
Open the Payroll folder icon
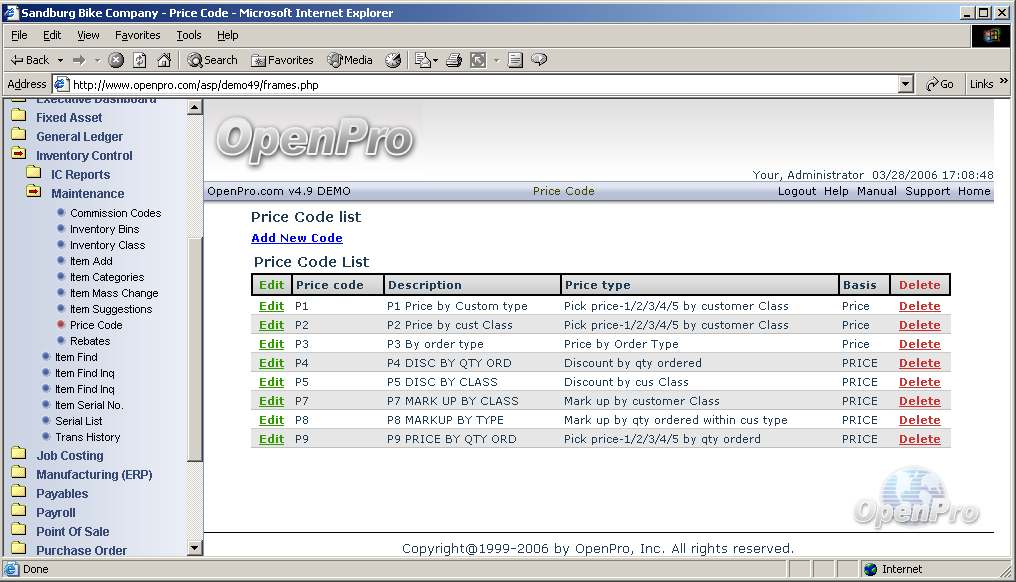(x=18, y=512)
